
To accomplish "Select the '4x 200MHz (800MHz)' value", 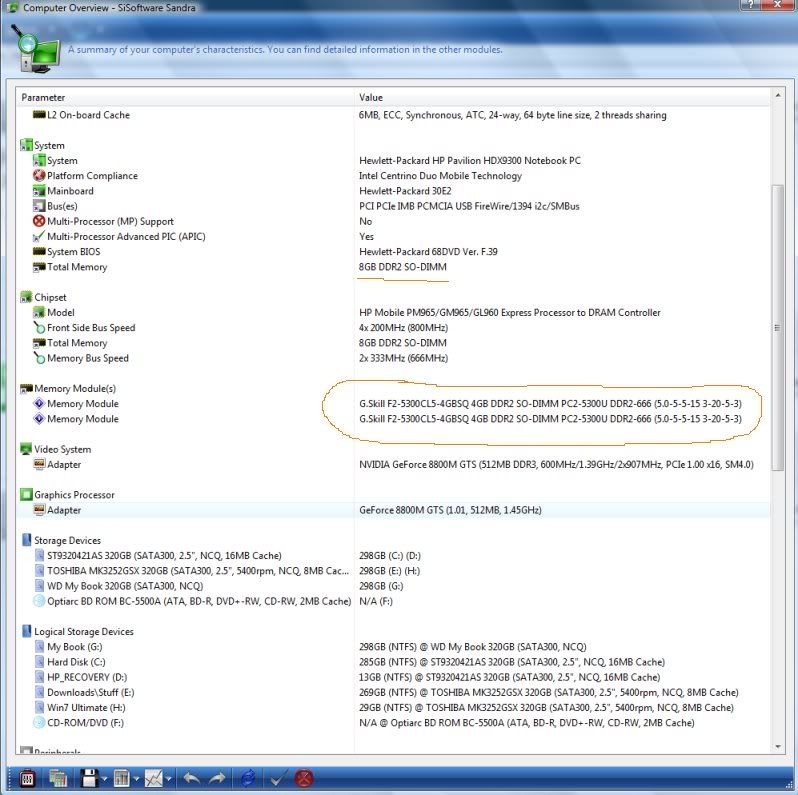I will point(404,327).
